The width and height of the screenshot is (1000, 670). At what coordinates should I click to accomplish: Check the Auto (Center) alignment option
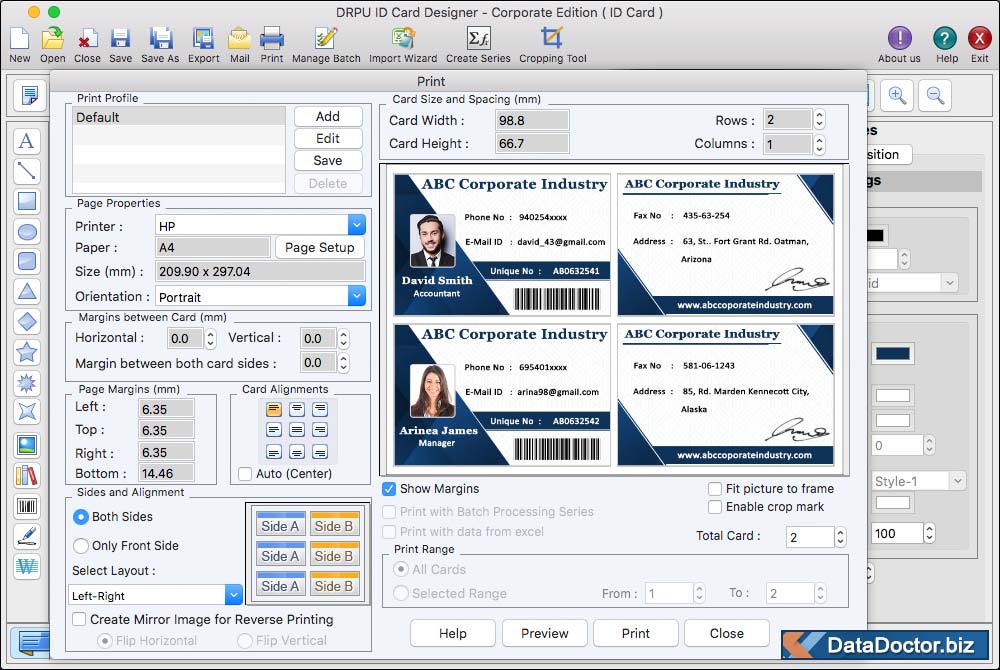(244, 474)
